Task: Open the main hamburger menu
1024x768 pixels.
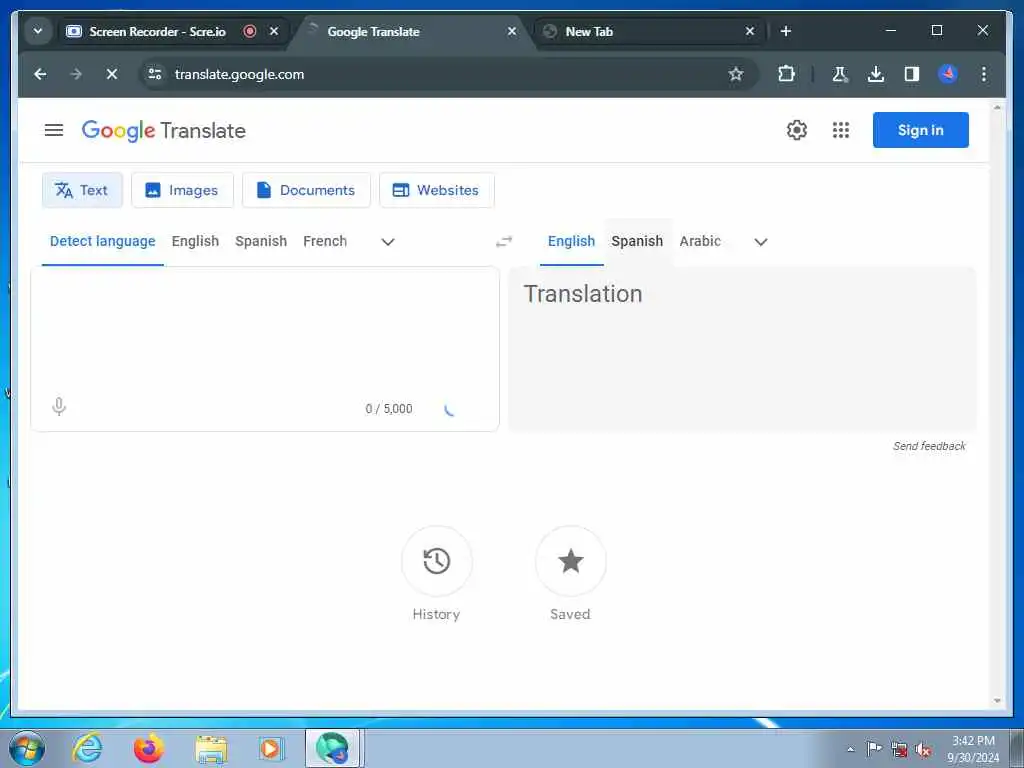Action: 54,130
